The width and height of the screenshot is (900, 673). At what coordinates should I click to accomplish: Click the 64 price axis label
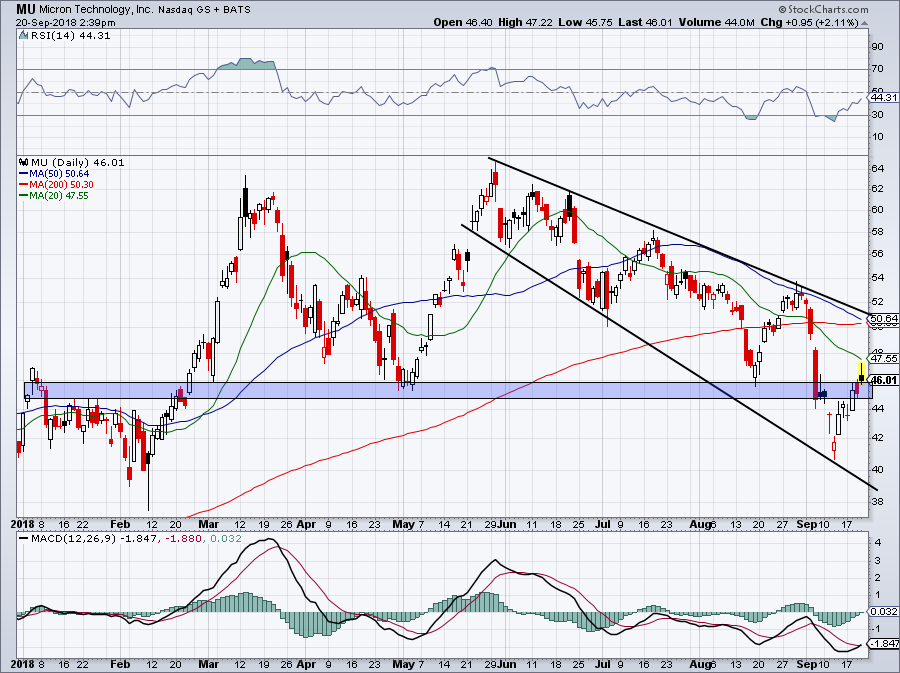877,169
